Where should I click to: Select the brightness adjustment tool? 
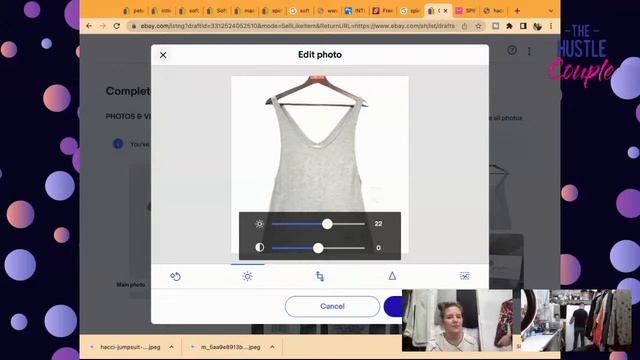tap(247, 276)
